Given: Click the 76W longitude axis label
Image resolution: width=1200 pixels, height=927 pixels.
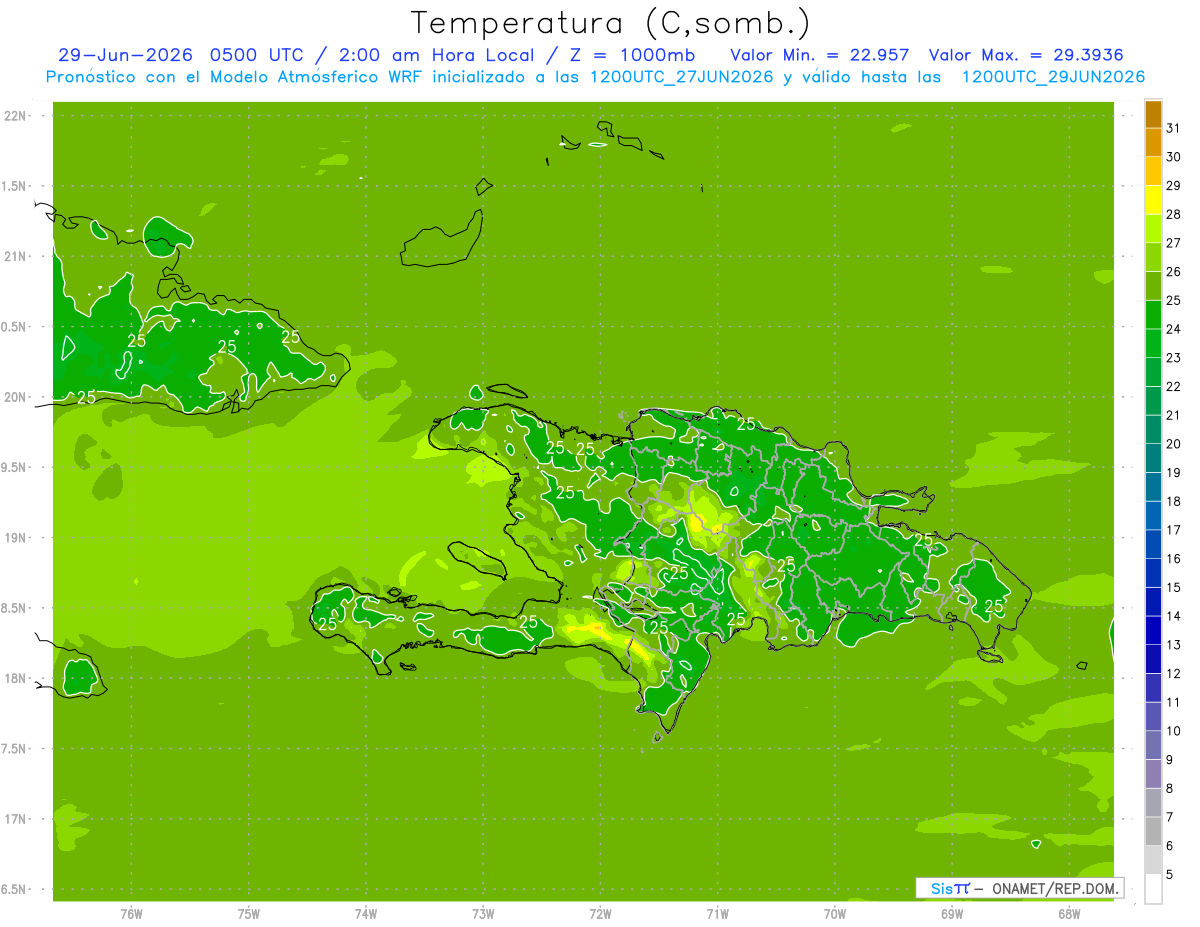Looking at the screenshot, I should 131,914.
